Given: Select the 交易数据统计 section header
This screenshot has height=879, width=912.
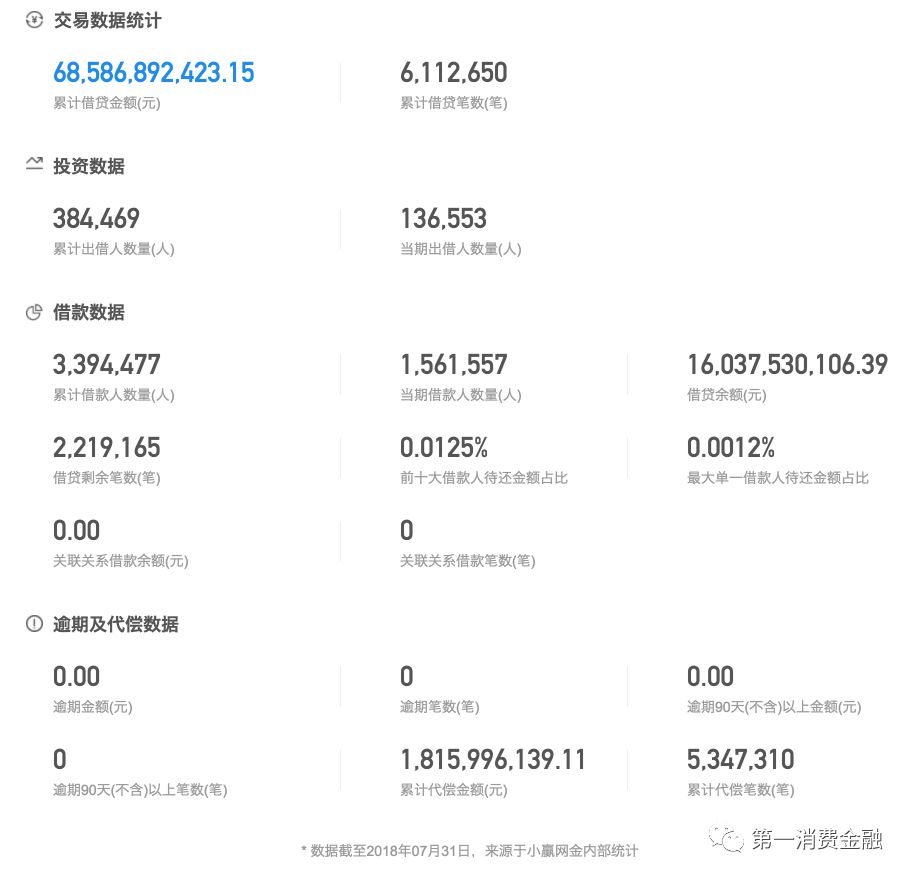Looking at the screenshot, I should pyautogui.click(x=109, y=20).
